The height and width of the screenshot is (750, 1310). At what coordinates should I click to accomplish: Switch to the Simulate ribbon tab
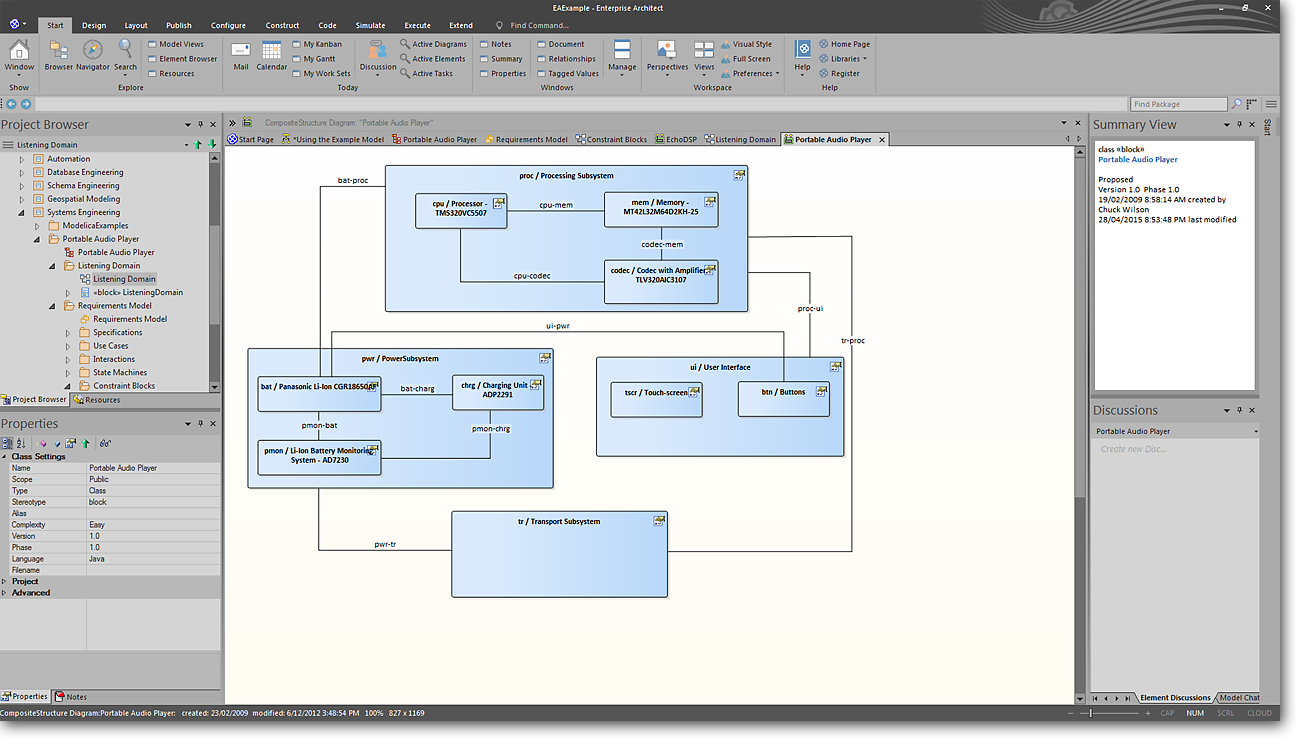[370, 25]
